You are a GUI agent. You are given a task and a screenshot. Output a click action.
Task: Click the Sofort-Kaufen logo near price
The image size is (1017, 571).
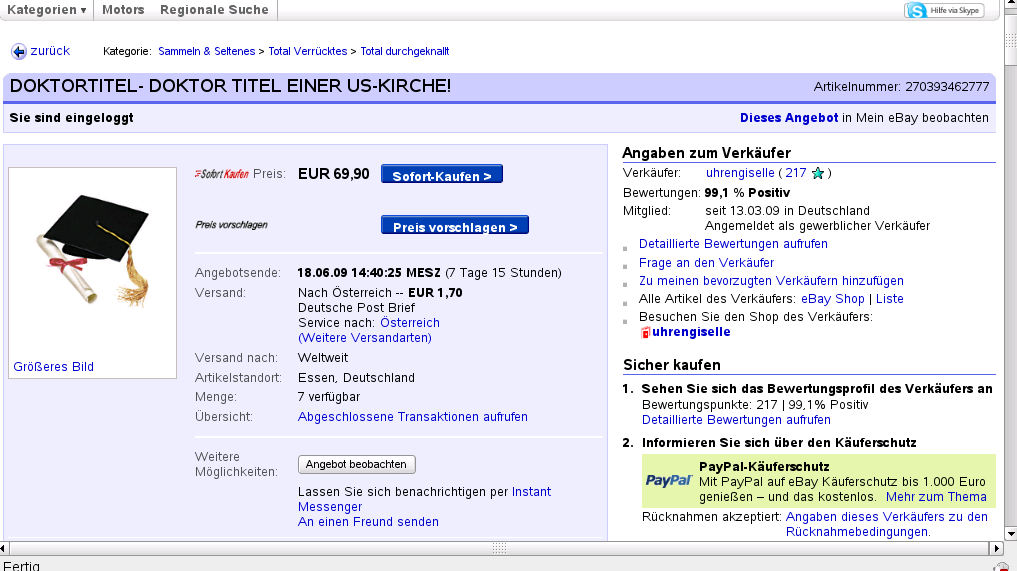point(221,174)
